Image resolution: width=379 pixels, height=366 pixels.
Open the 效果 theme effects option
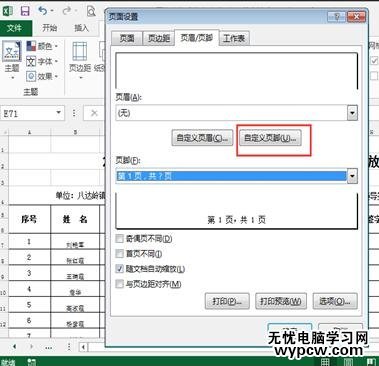pos(41,76)
